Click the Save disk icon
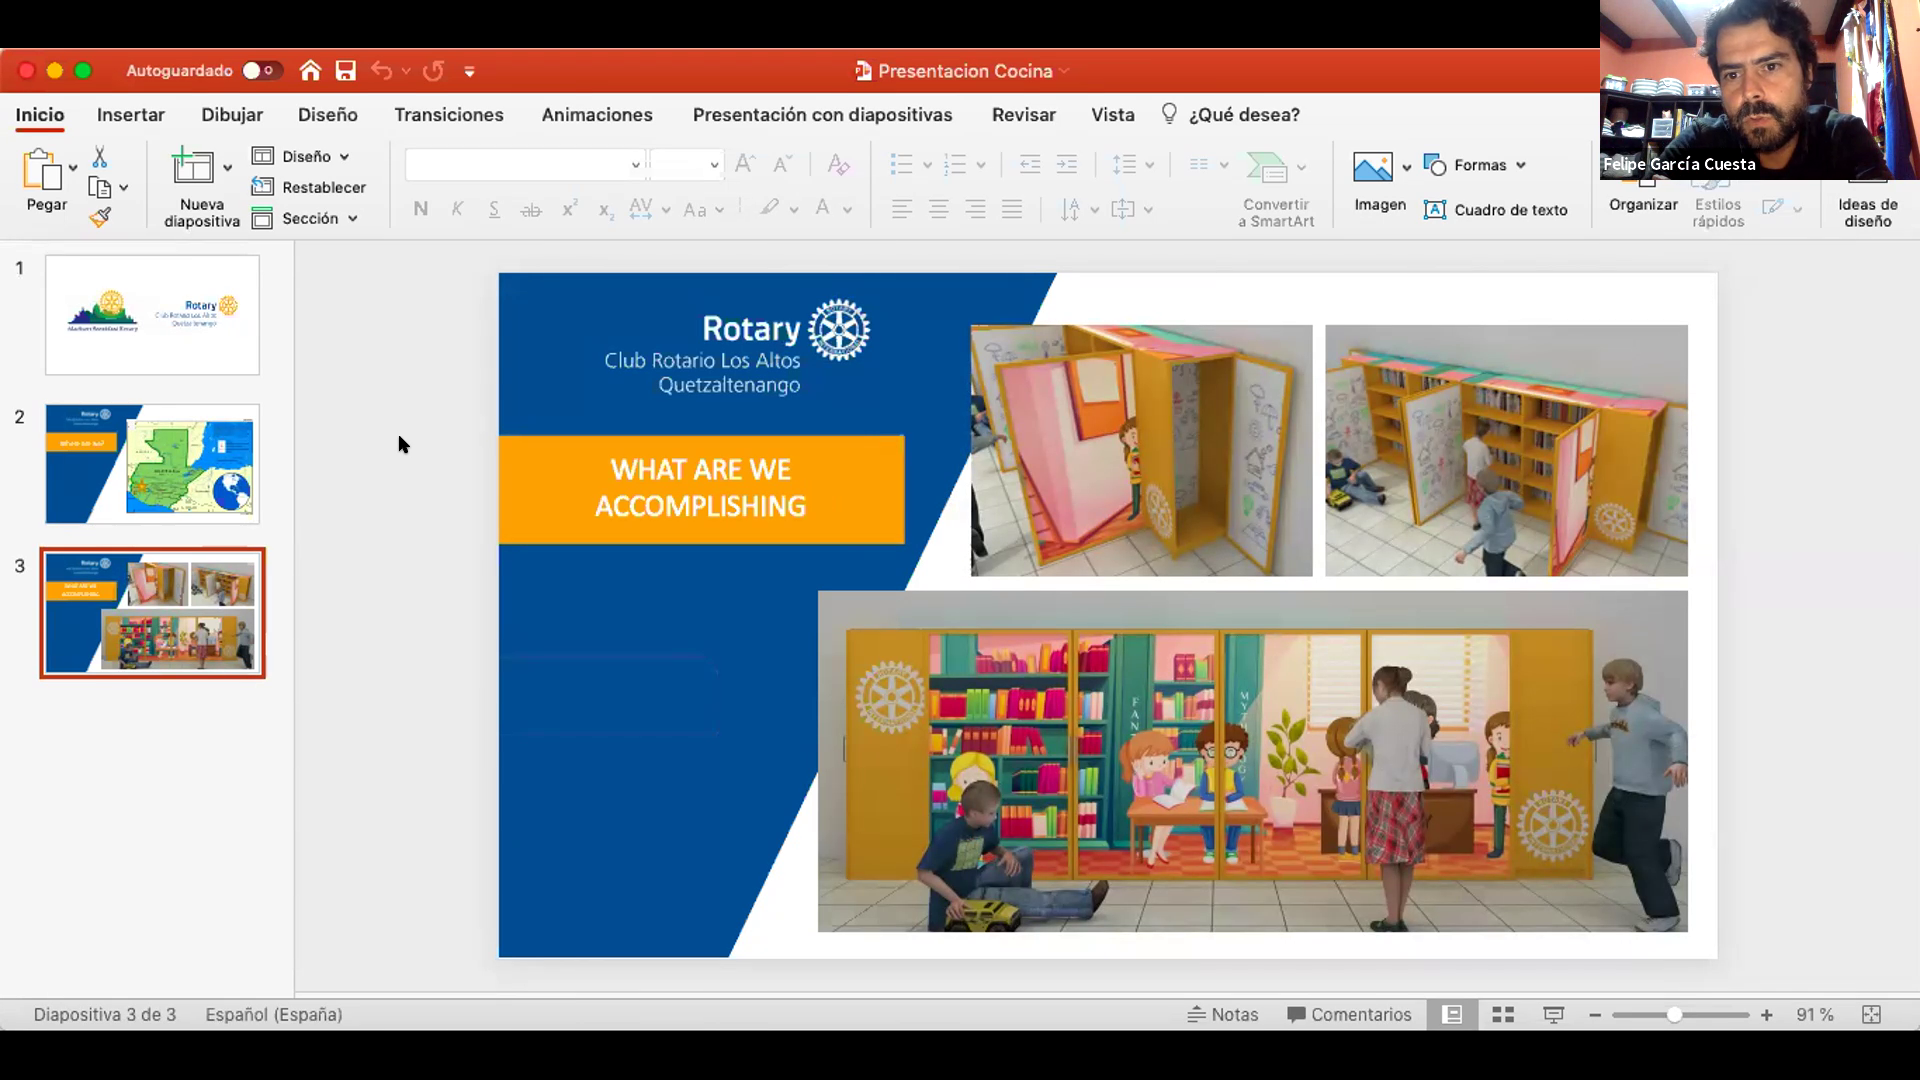This screenshot has width=1920, height=1080. pyautogui.click(x=346, y=71)
